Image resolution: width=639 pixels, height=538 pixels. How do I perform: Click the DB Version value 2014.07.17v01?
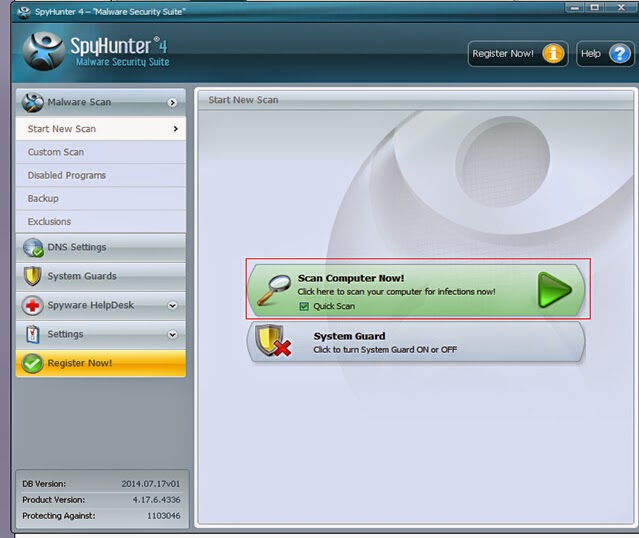(150, 484)
